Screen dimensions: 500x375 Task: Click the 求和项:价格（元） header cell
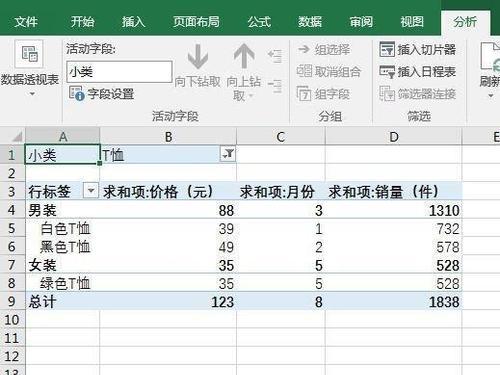point(168,192)
